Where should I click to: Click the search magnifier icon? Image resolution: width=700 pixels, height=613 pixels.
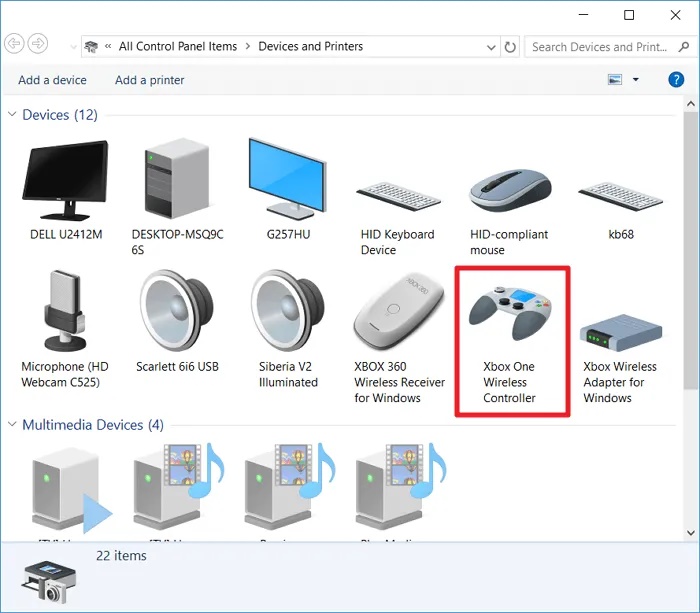click(683, 46)
